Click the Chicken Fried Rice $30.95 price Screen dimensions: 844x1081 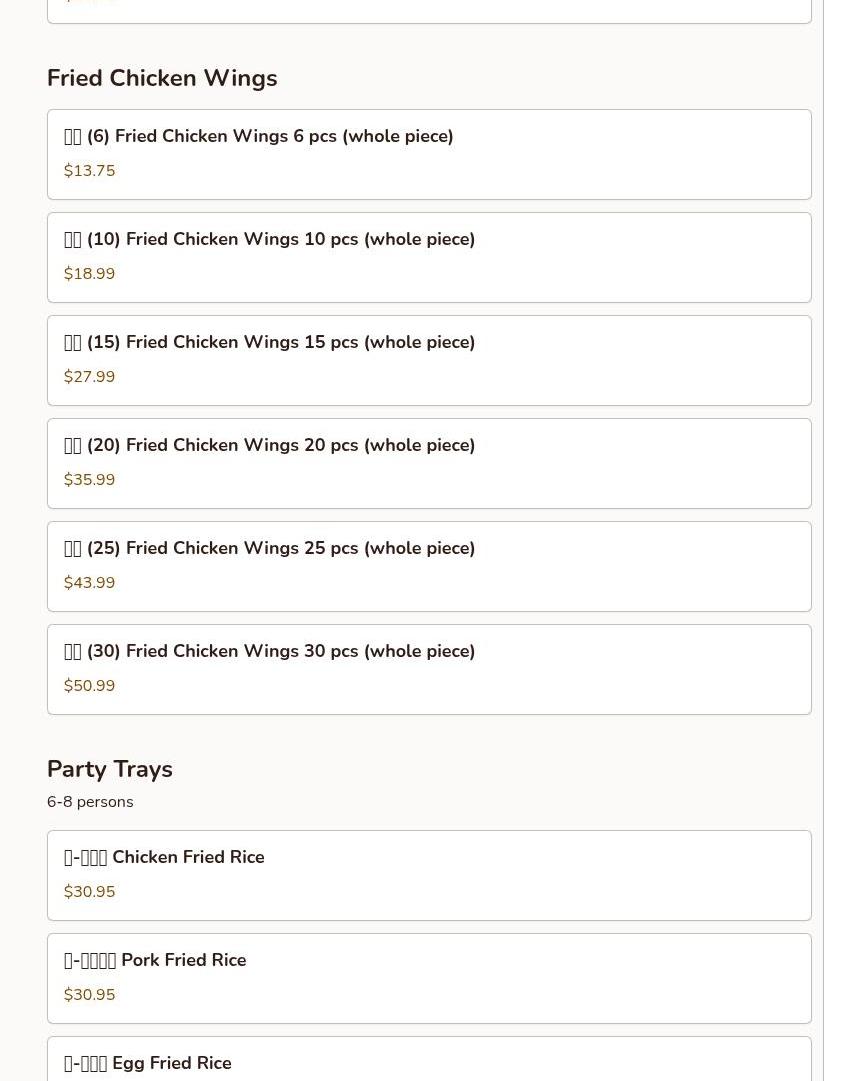90,892
